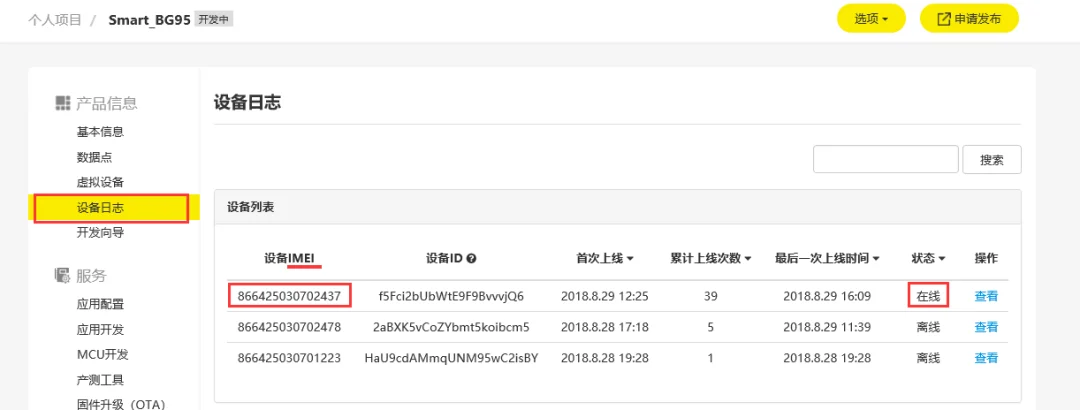Click device ID 2aBXK5vCoZYbmt5koibcm5
Screen dimensions: 1080x410
tap(451, 327)
